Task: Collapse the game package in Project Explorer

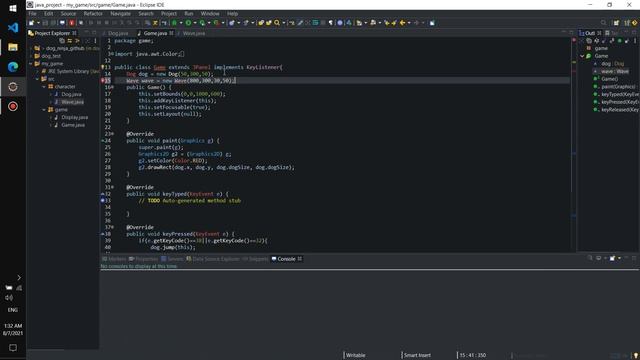Action: pos(44,110)
